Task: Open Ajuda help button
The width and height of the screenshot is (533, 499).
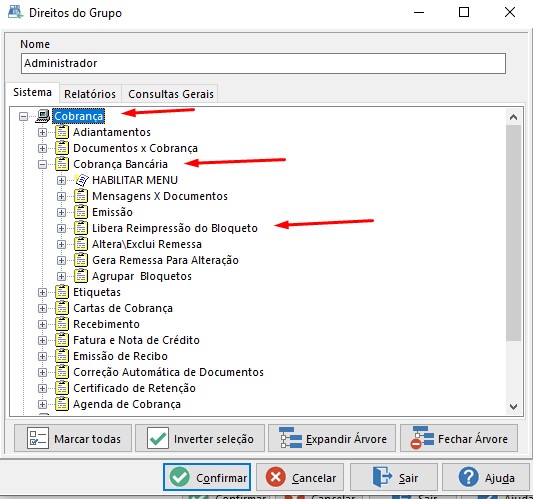Action: click(x=486, y=477)
